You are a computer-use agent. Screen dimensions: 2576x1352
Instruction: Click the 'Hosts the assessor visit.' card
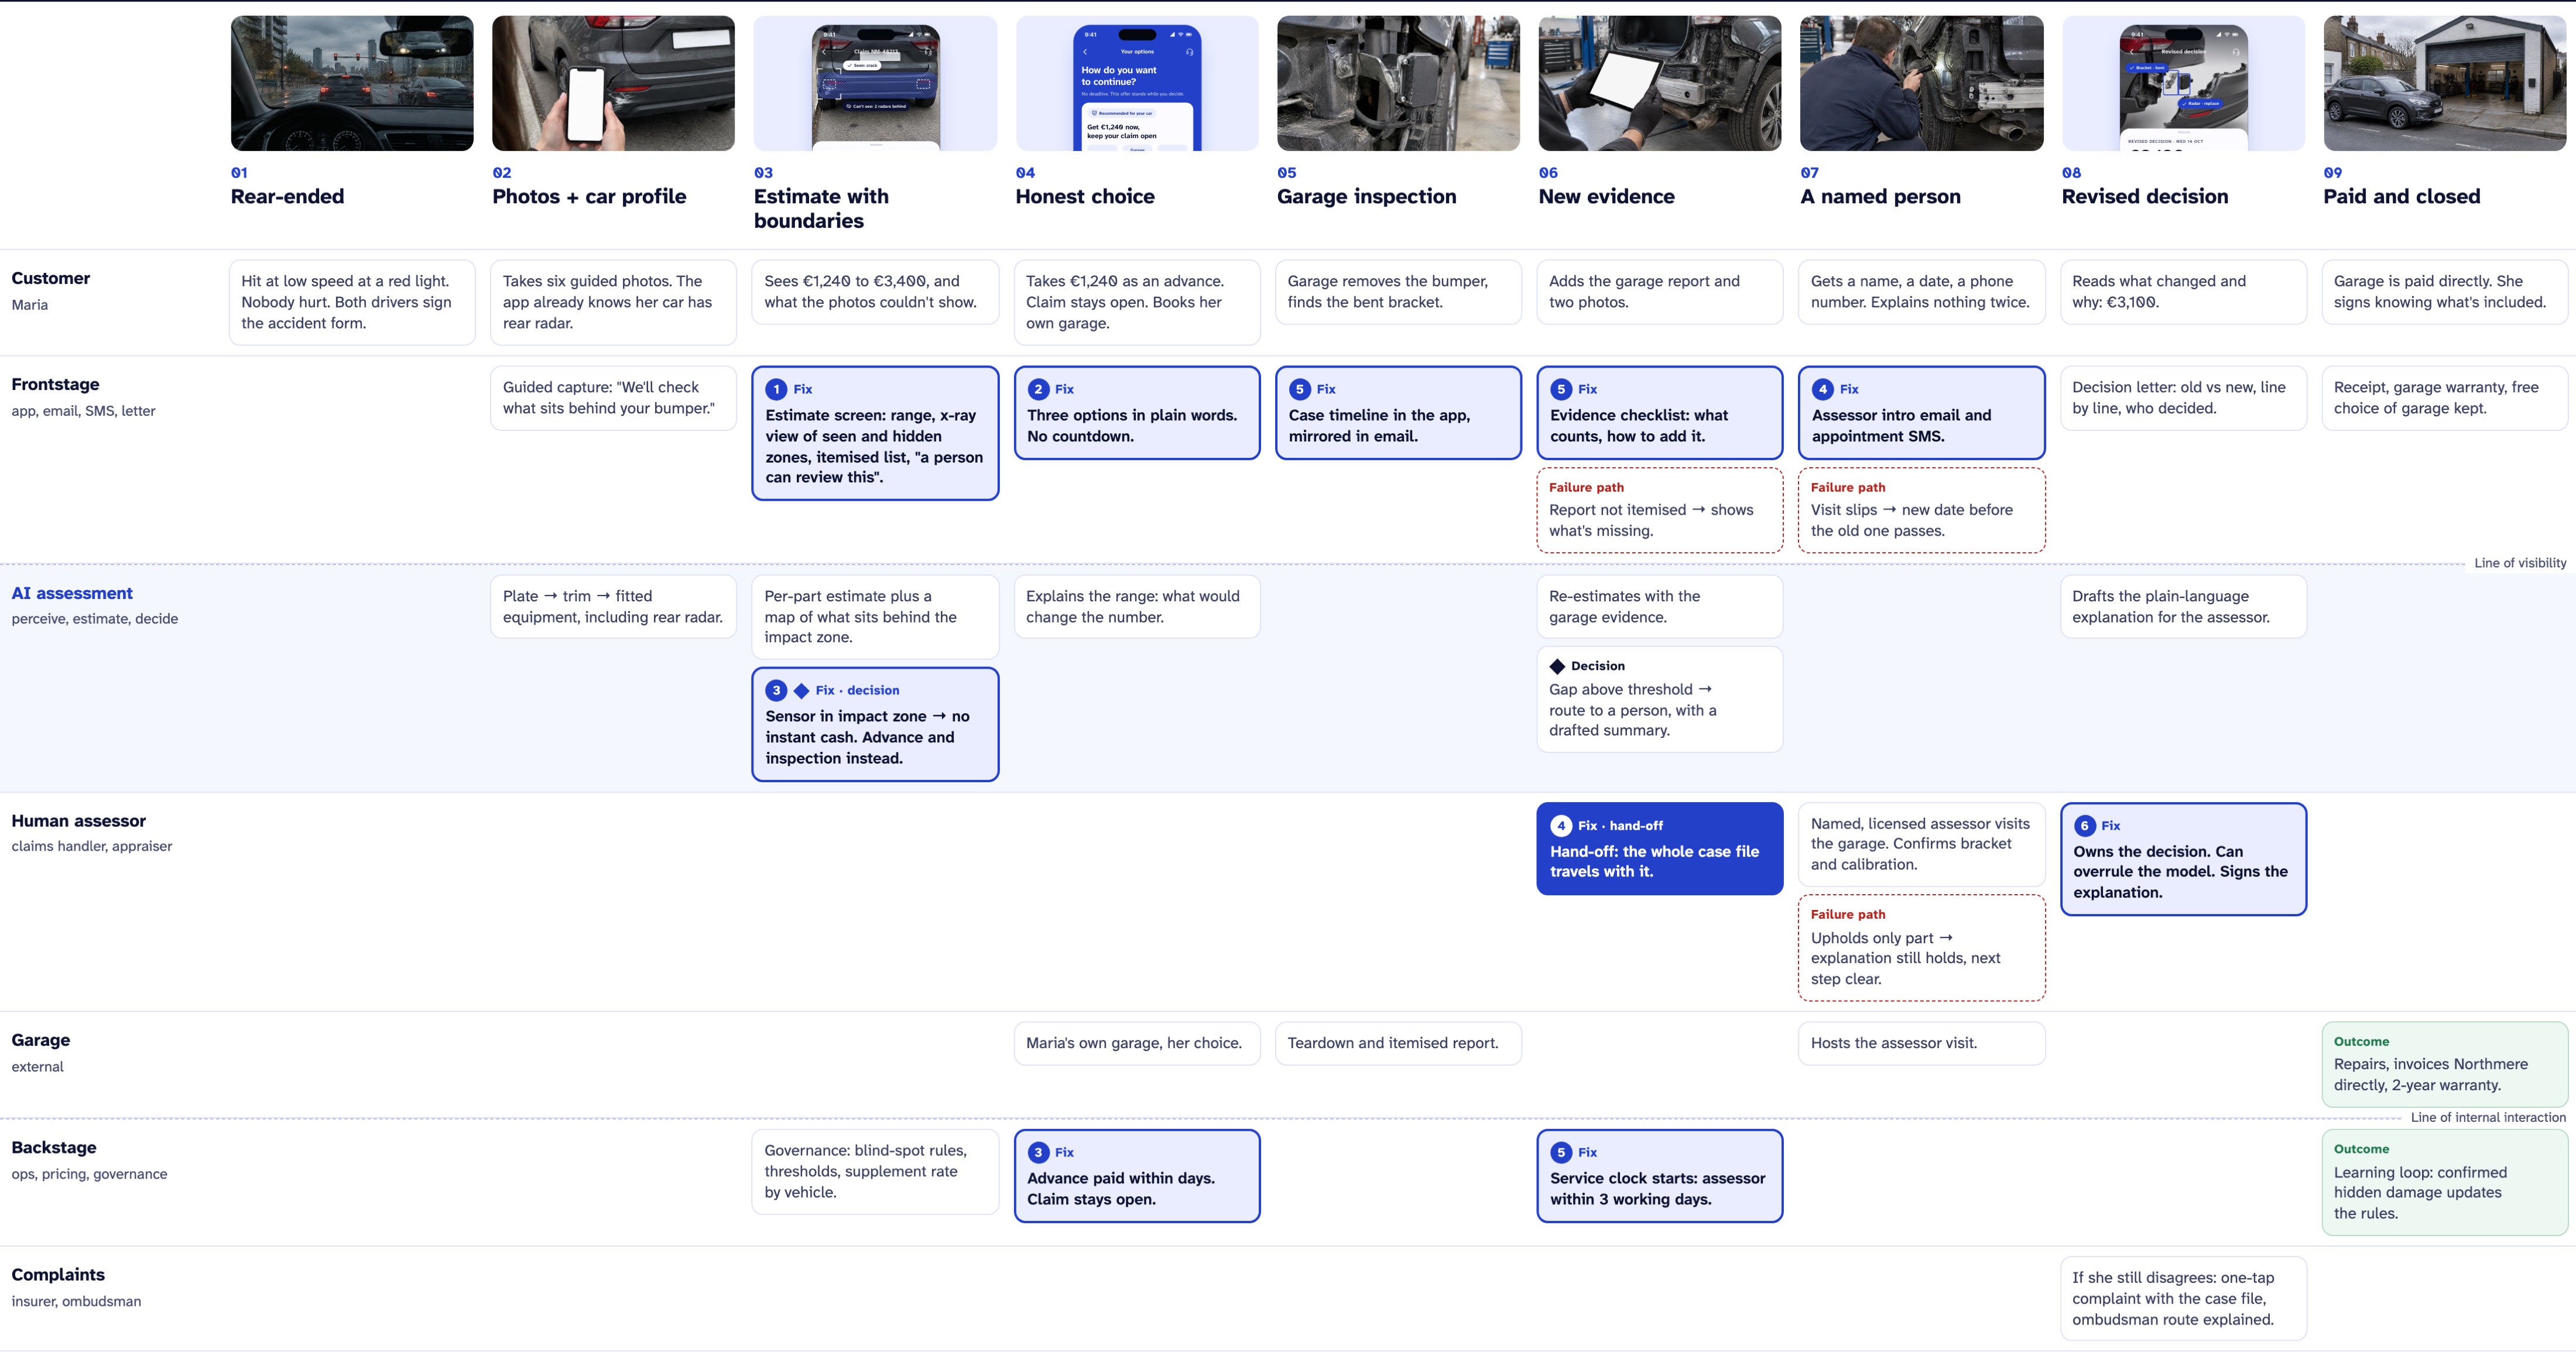click(1922, 1043)
